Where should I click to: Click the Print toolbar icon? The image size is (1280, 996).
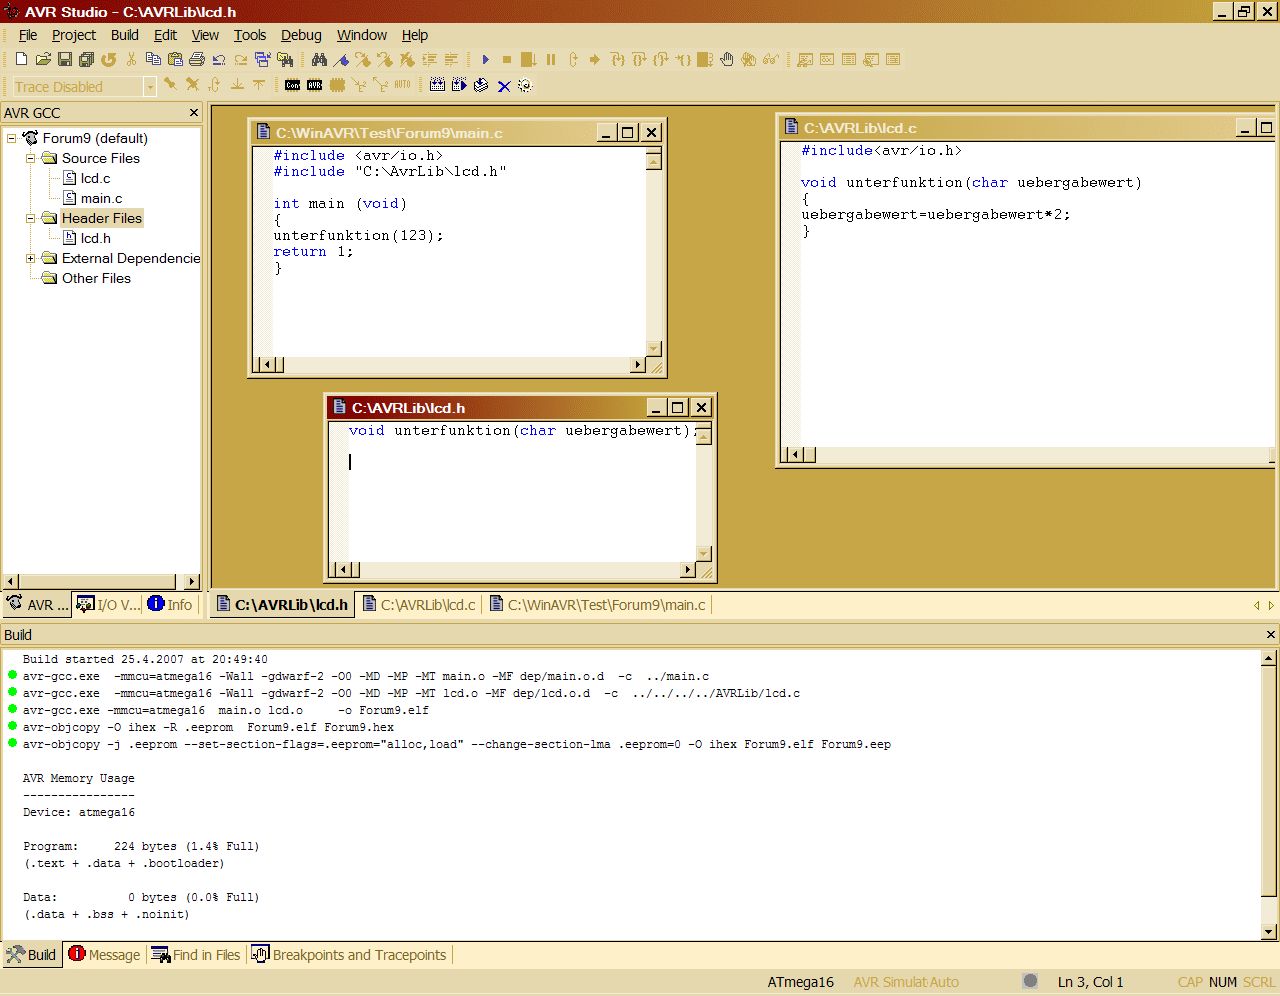[x=197, y=60]
